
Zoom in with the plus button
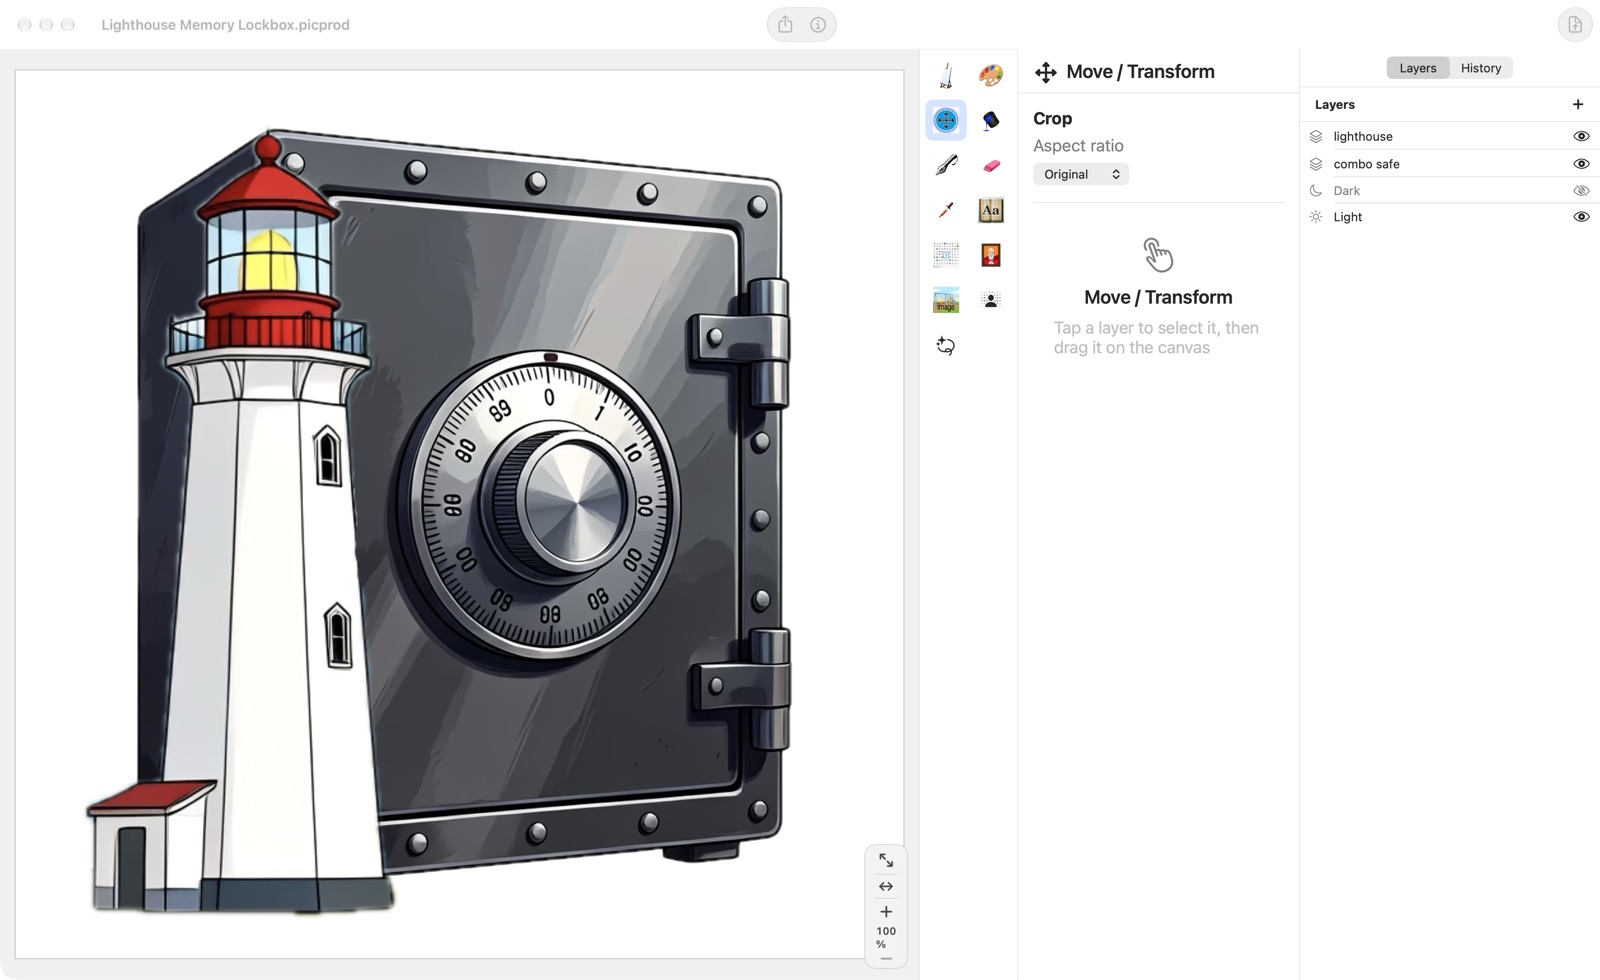(x=886, y=912)
